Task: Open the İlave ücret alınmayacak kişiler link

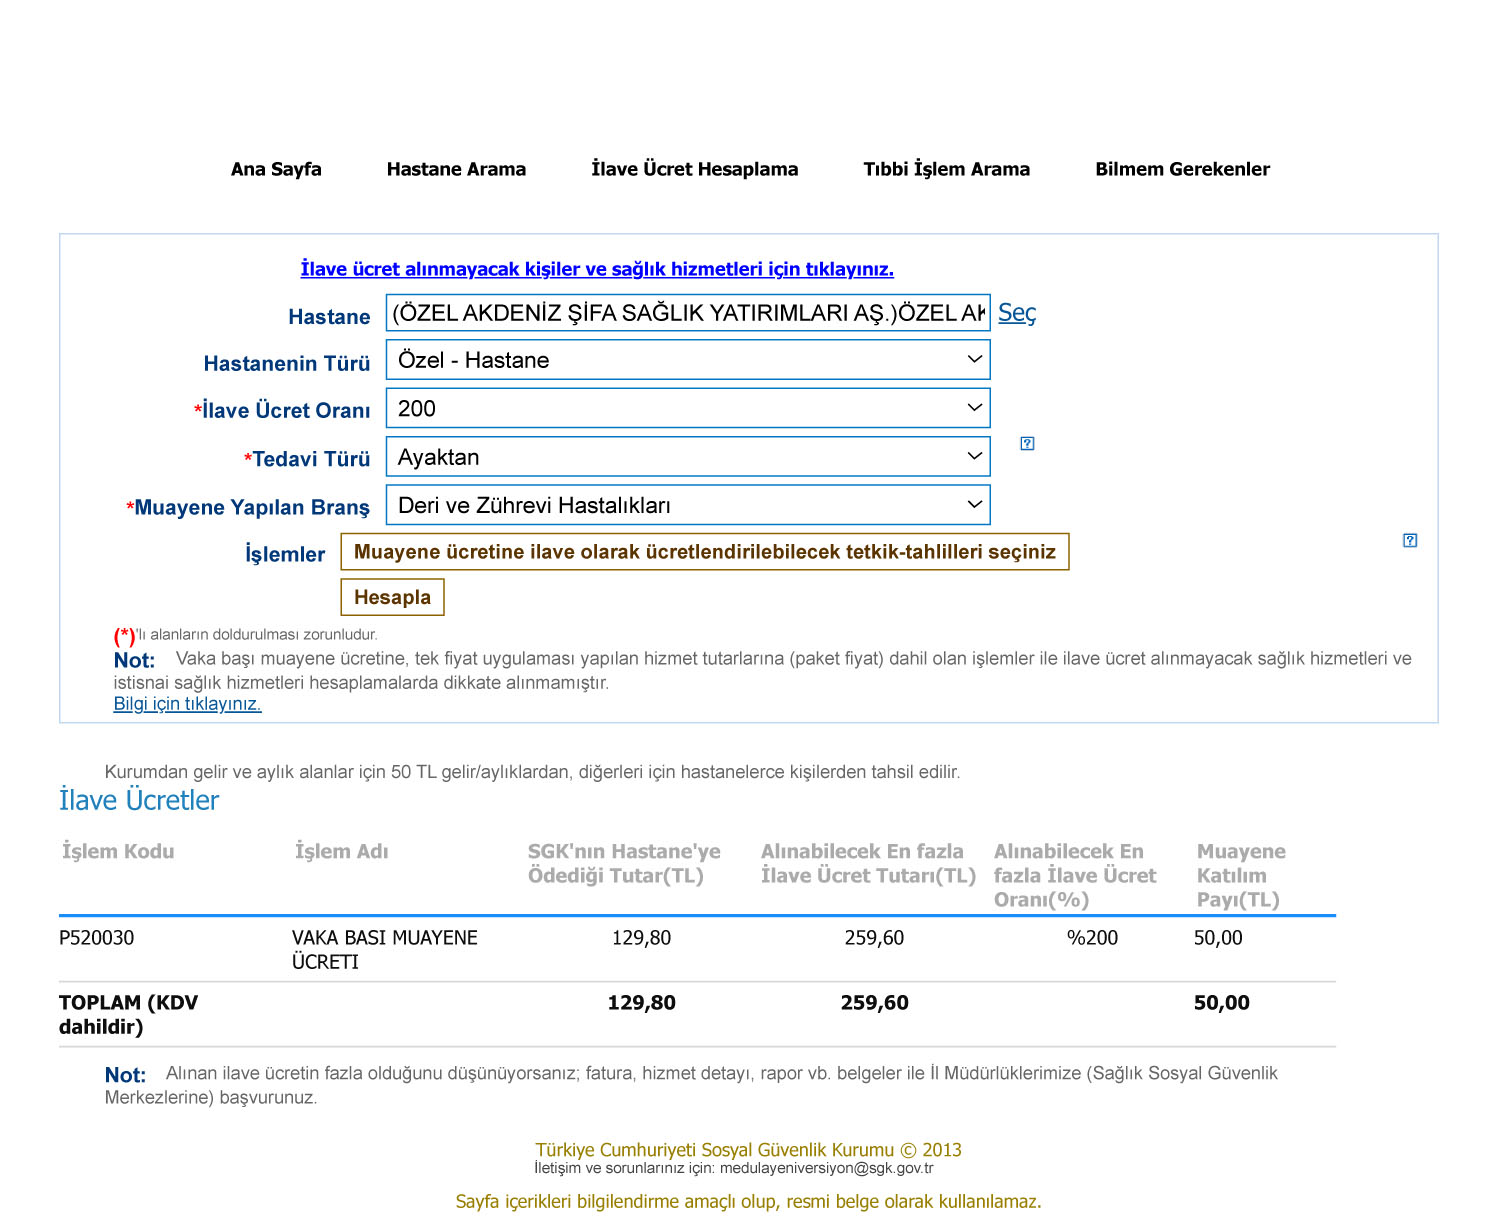Action: coord(597,269)
